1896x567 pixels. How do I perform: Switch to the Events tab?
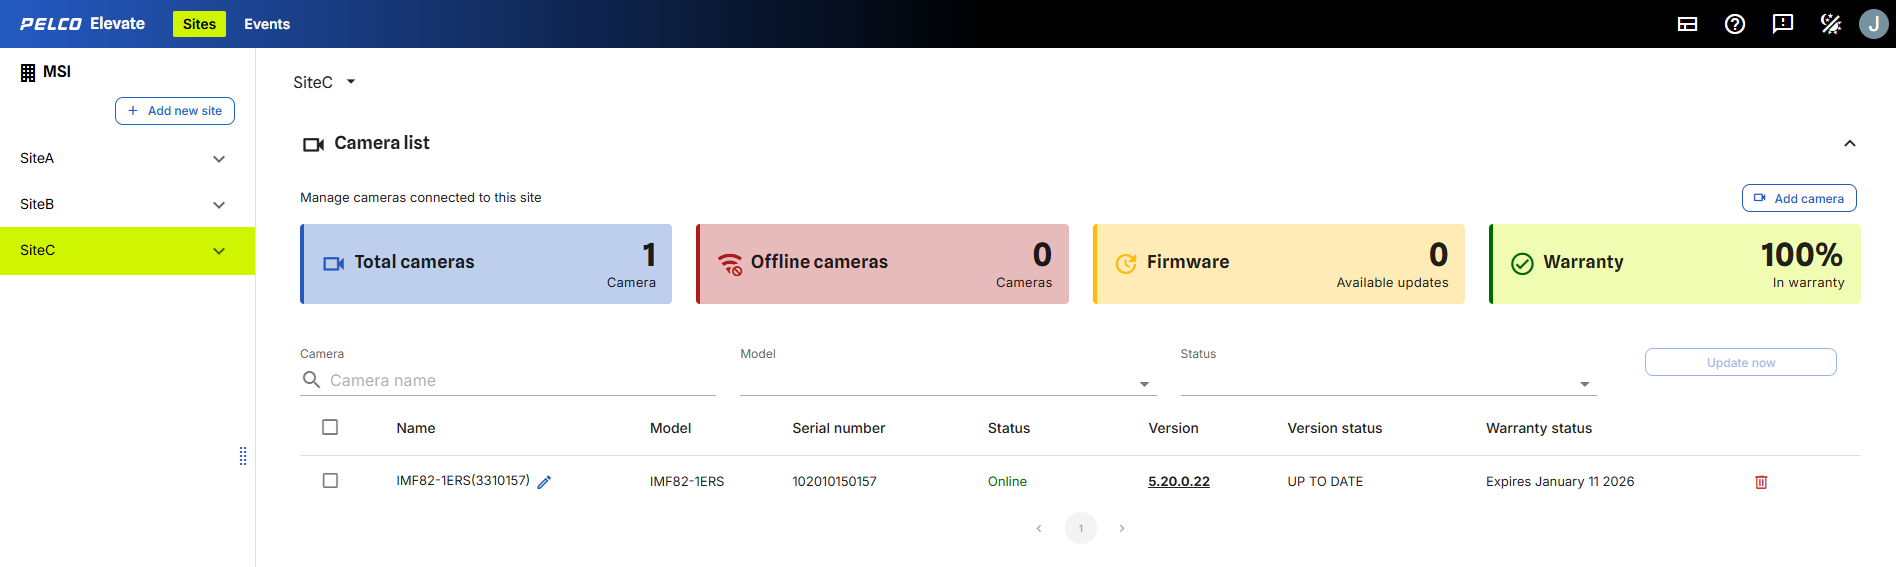(267, 24)
